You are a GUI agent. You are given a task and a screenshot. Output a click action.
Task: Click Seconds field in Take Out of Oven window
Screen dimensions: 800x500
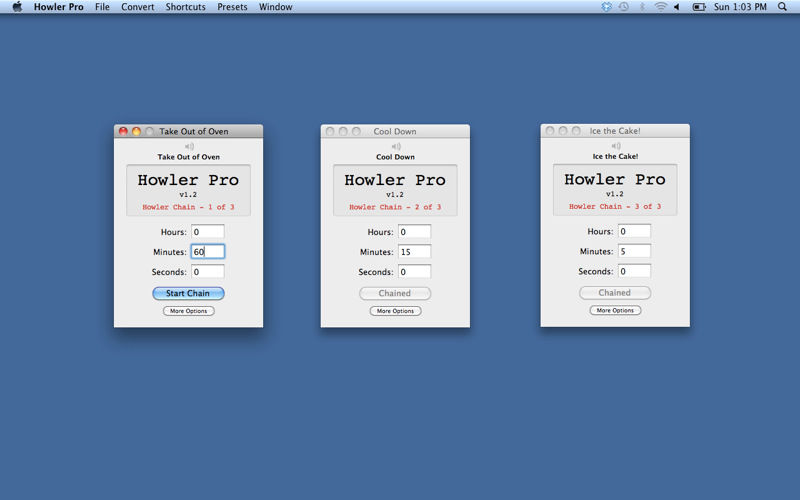[x=208, y=272]
